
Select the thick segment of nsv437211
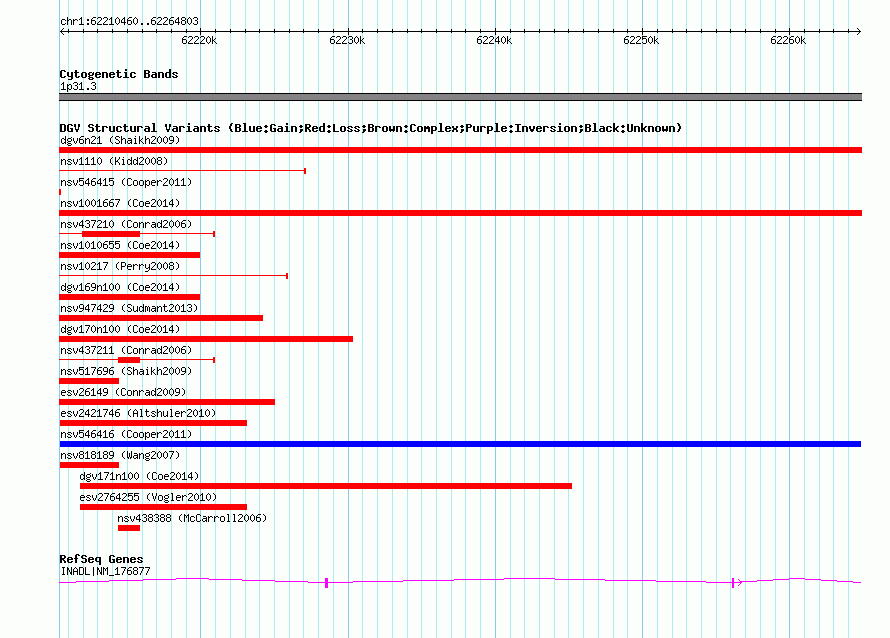(x=129, y=360)
